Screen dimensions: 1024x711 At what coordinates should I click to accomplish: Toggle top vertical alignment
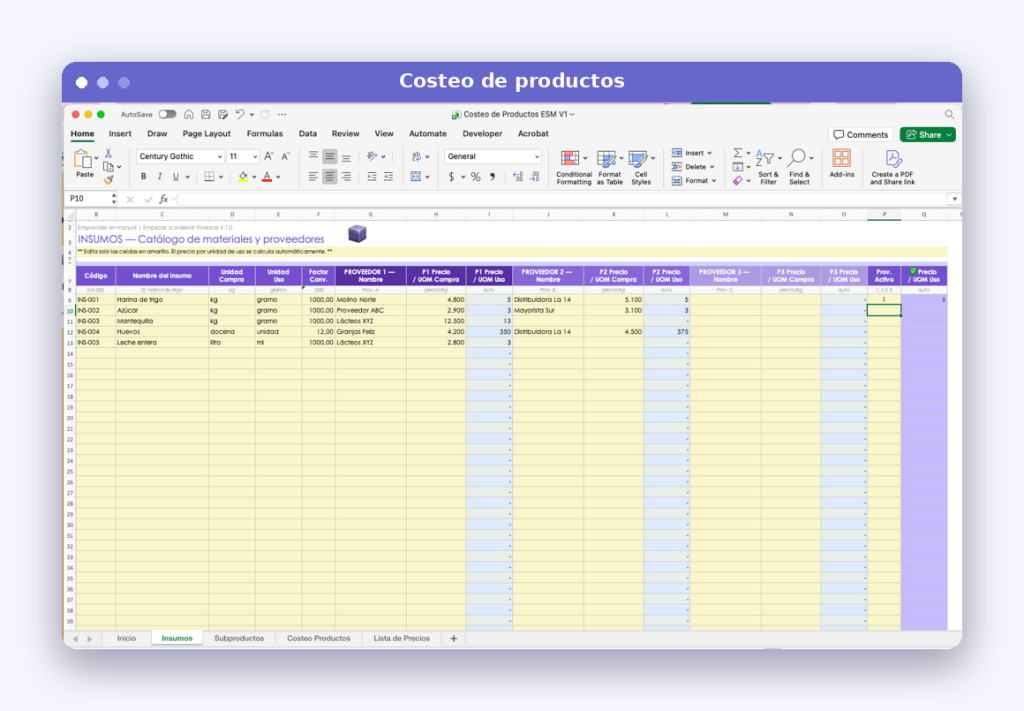click(313, 156)
